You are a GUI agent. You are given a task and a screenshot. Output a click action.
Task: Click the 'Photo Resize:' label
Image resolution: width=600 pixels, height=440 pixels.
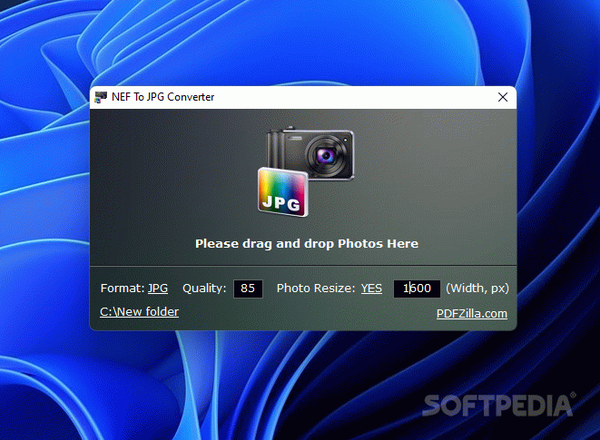click(316, 288)
